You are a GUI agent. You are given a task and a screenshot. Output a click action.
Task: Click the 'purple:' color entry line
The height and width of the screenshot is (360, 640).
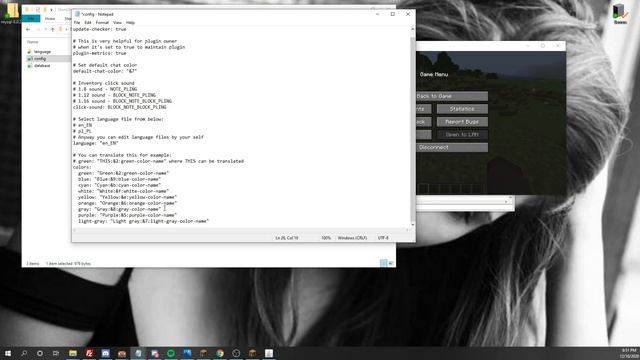click(x=127, y=215)
